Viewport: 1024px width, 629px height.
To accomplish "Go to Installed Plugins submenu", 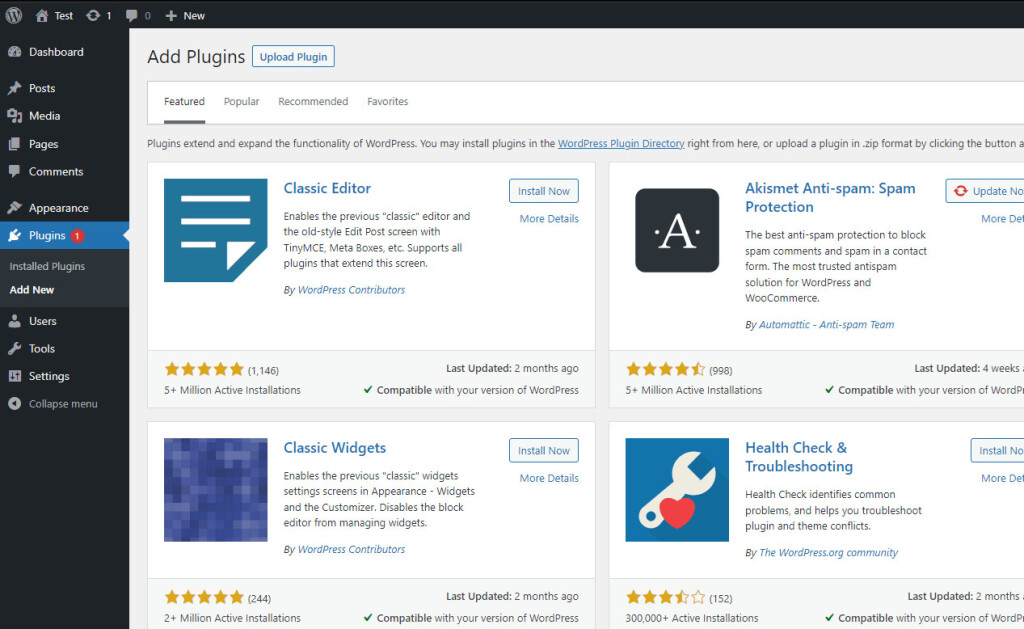I will click(x=47, y=266).
